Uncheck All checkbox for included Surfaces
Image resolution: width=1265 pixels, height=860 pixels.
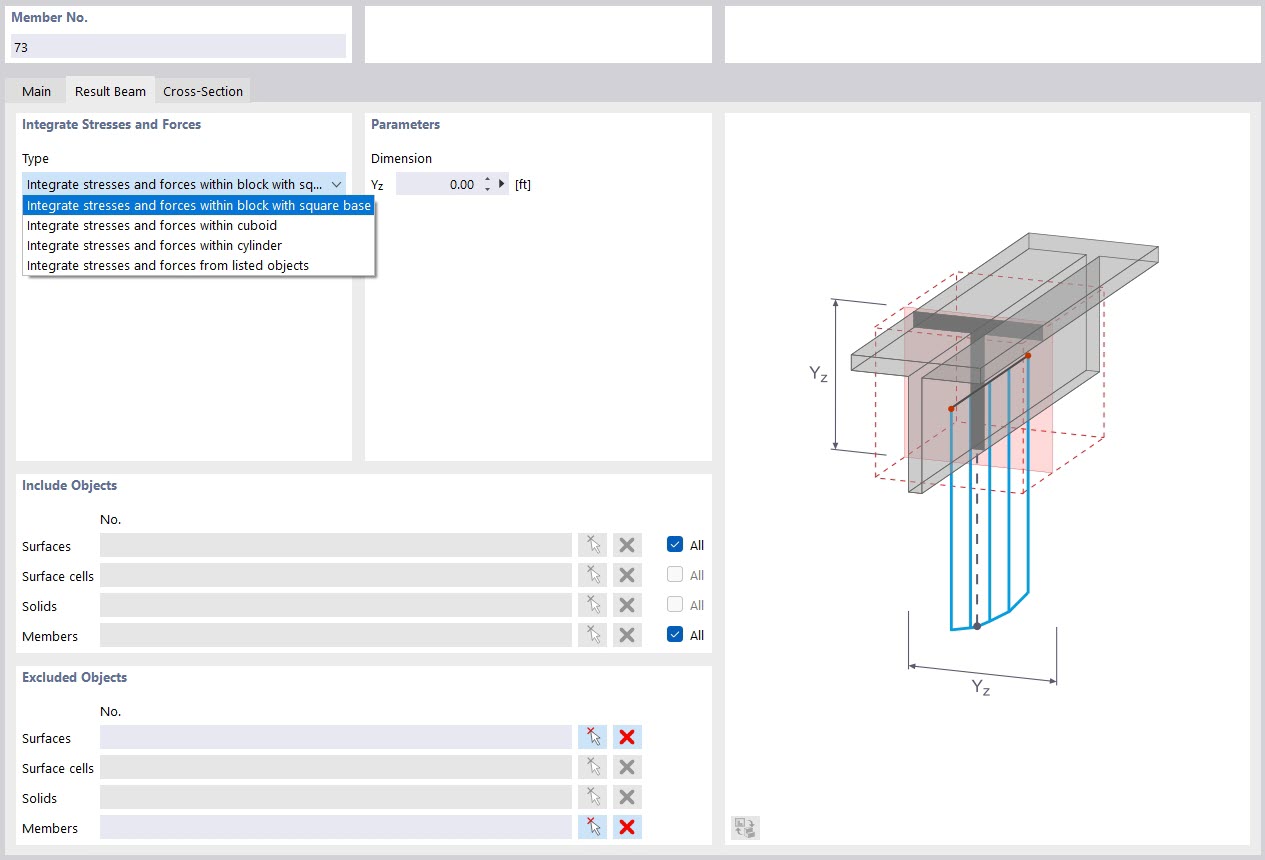coord(675,545)
